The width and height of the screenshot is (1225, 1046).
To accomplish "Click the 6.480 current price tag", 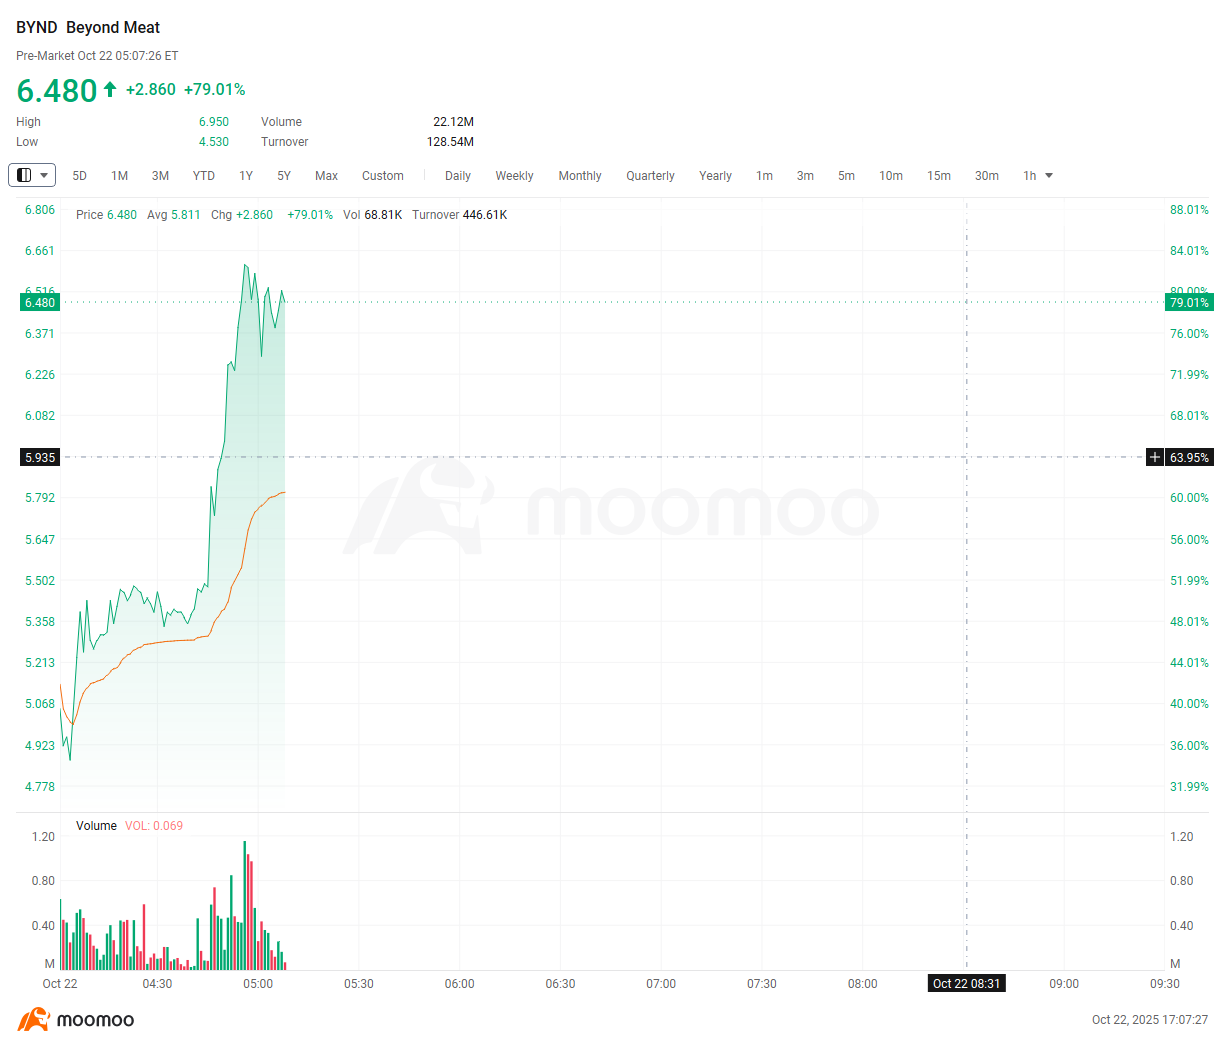I will coord(40,303).
